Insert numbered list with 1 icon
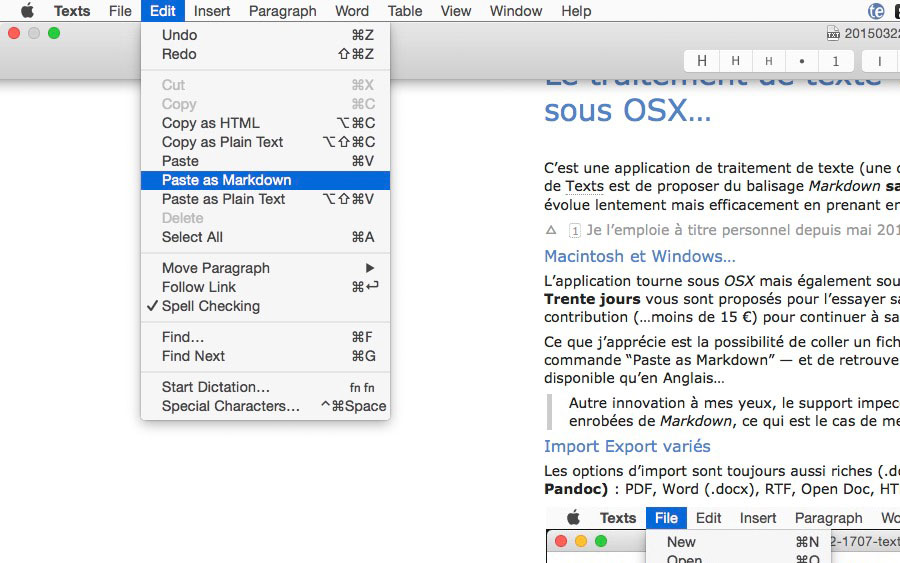 point(836,61)
